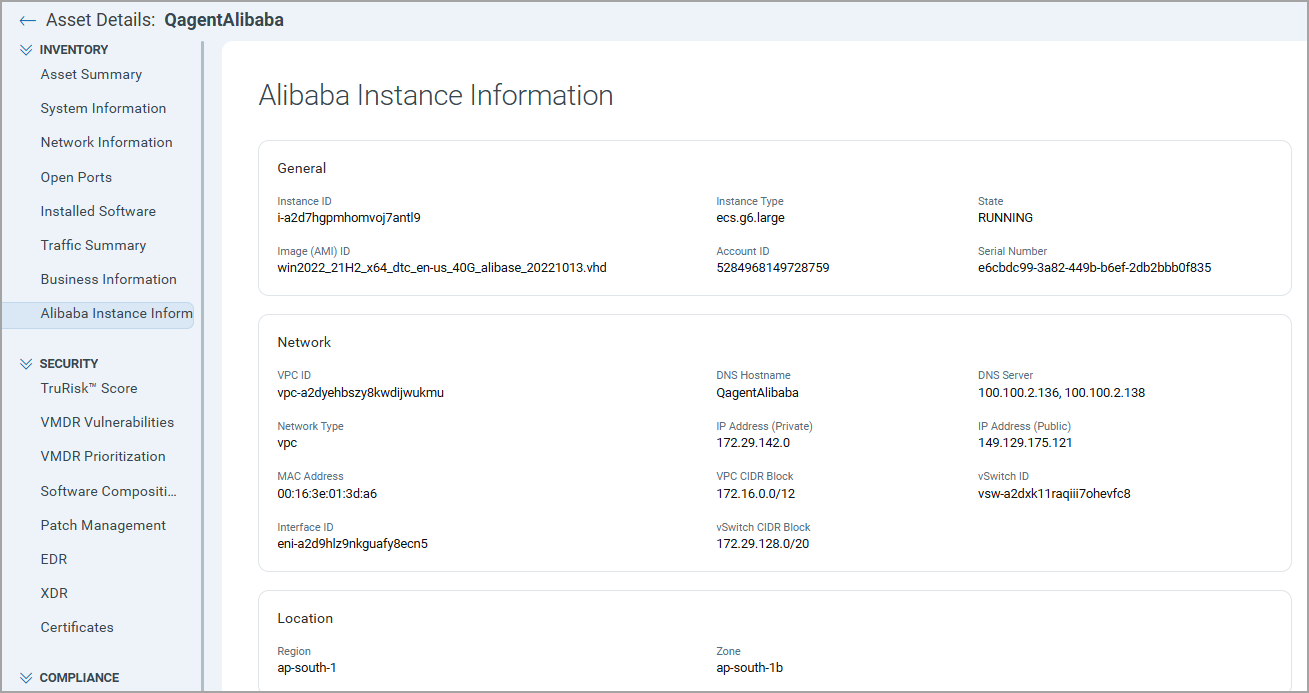Click zone value ap-south-1b

(749, 667)
